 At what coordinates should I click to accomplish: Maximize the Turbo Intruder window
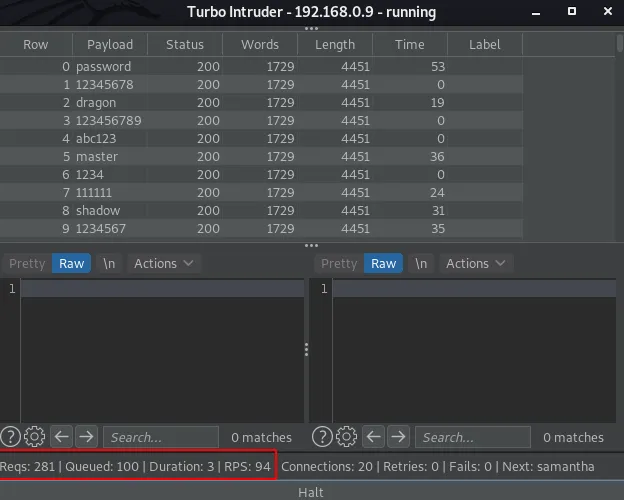(572, 11)
